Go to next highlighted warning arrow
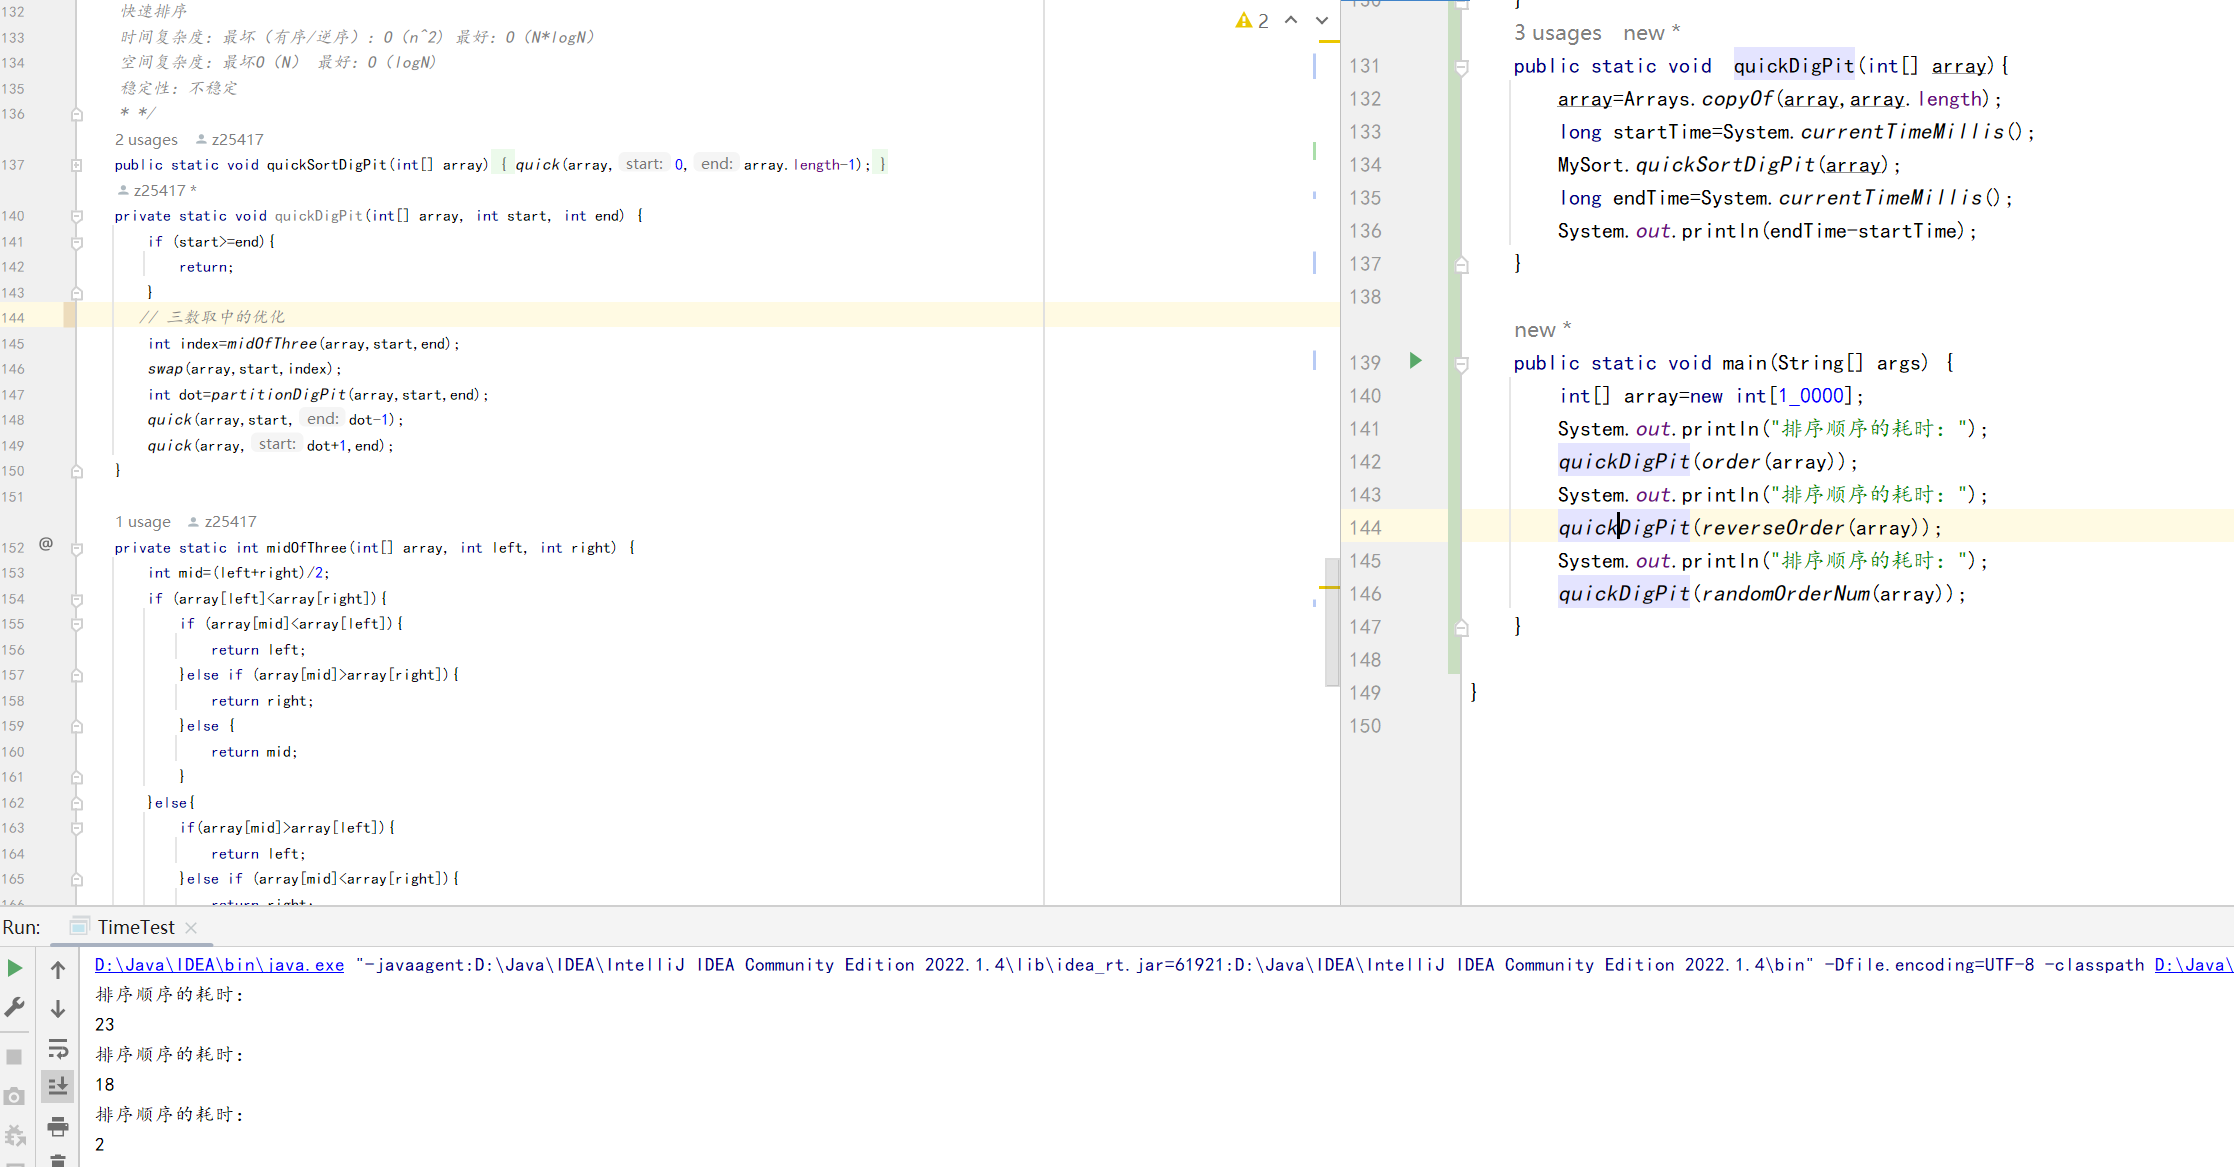This screenshot has width=2234, height=1167. click(x=1322, y=20)
